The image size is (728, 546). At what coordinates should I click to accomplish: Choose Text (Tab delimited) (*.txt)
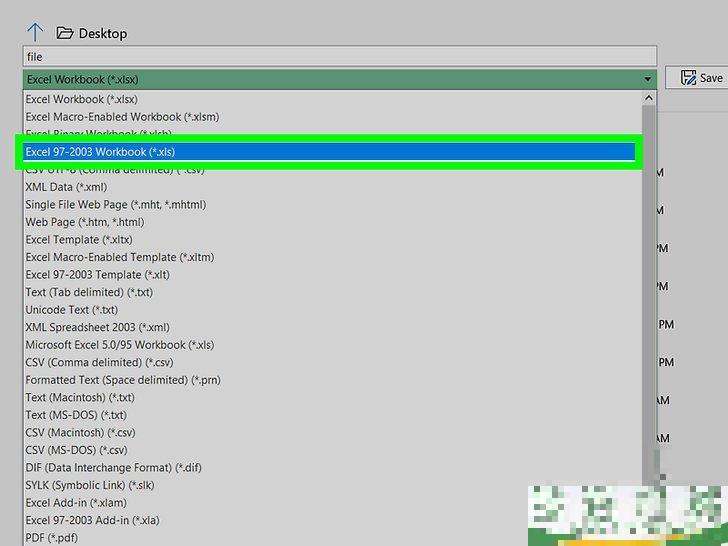tap(89, 292)
